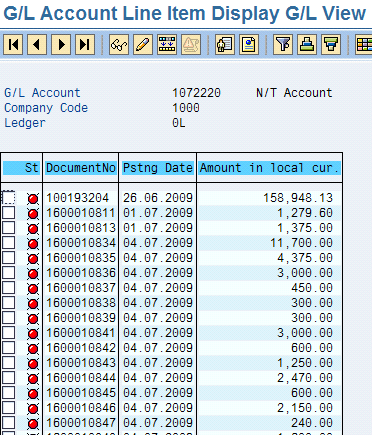Tick checkbox for document 1600010834
This screenshot has height=435, width=372.
coord(9,242)
